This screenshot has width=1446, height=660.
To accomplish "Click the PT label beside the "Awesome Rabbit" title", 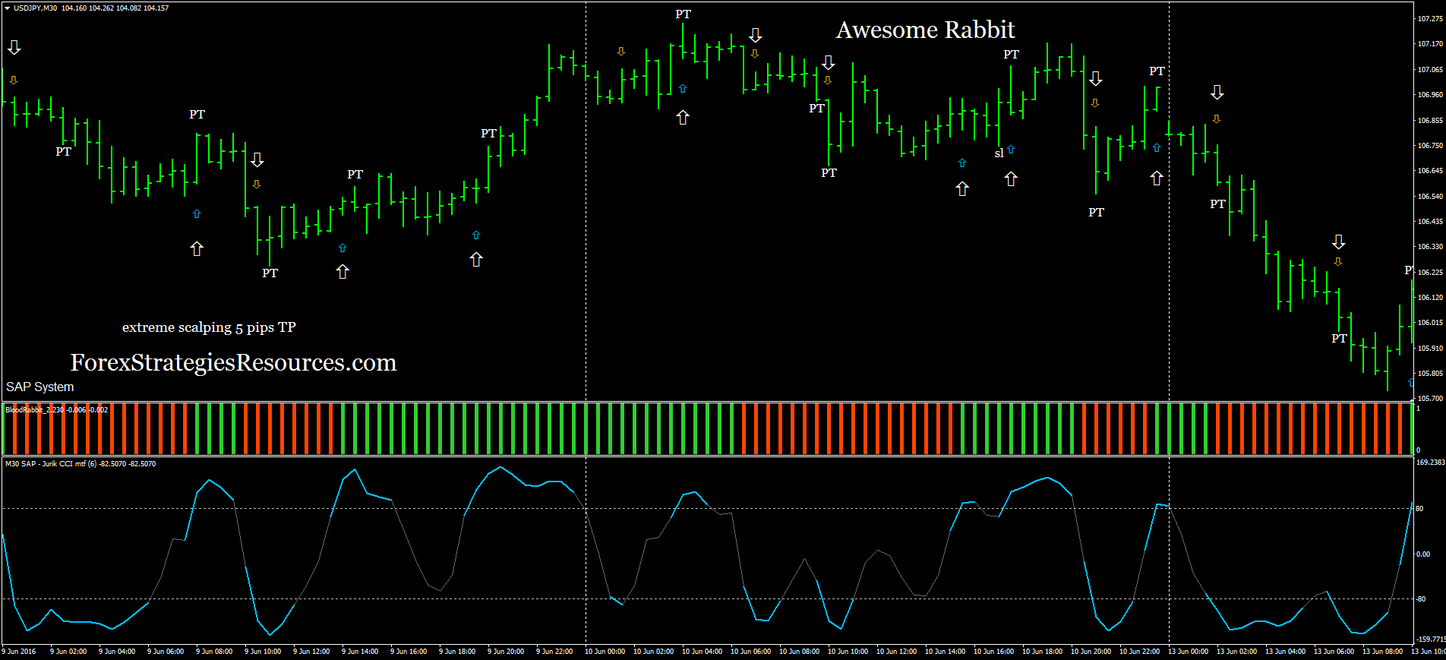I will [1011, 54].
